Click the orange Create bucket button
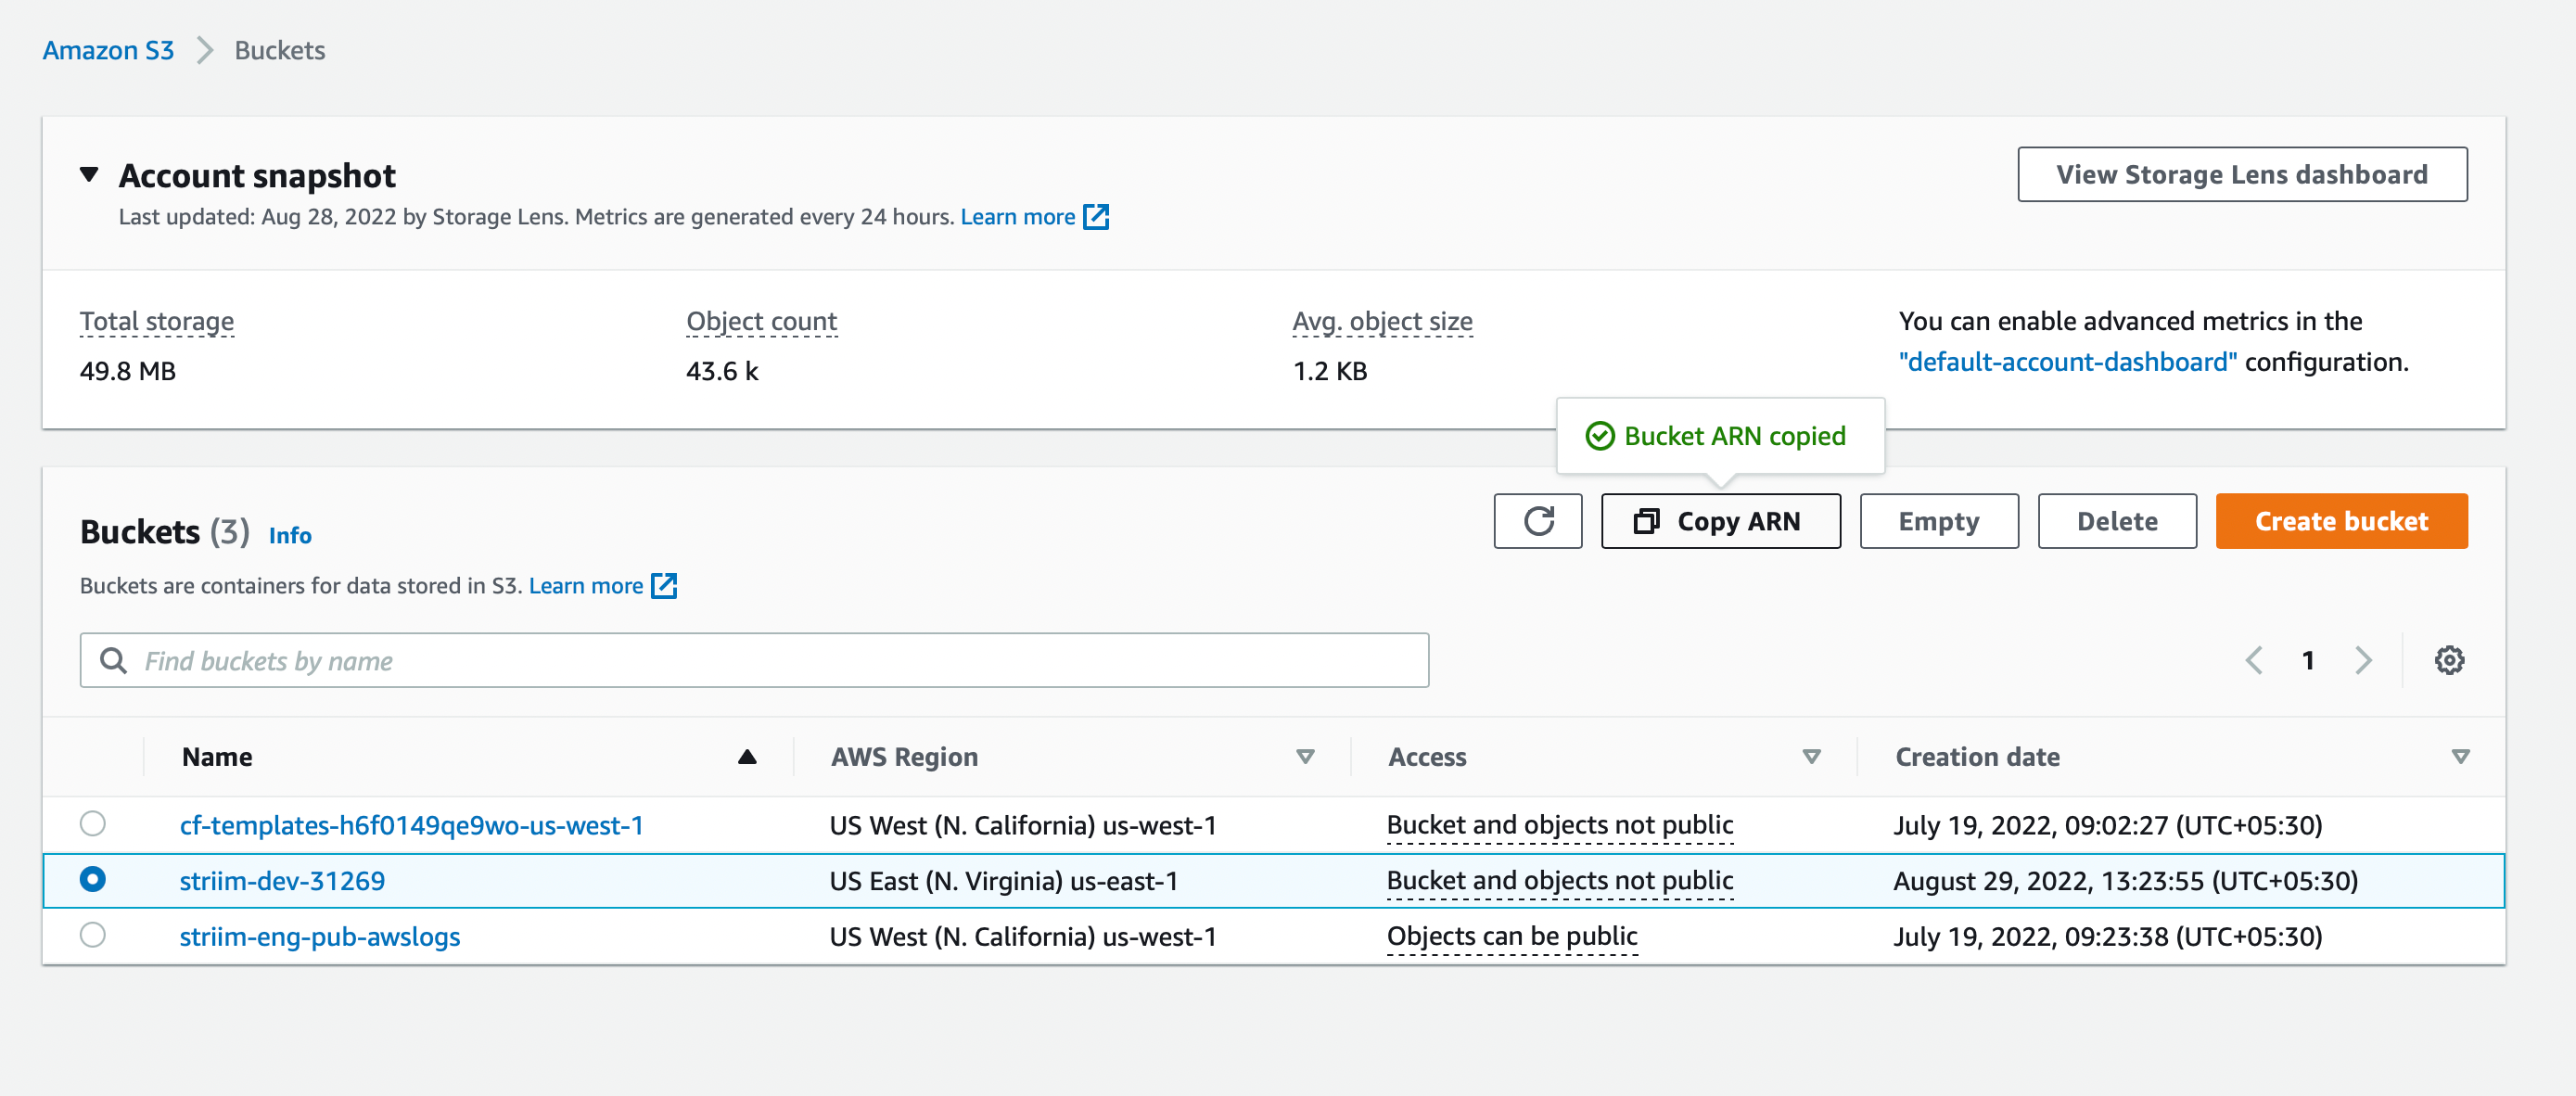This screenshot has height=1096, width=2576. (x=2340, y=521)
